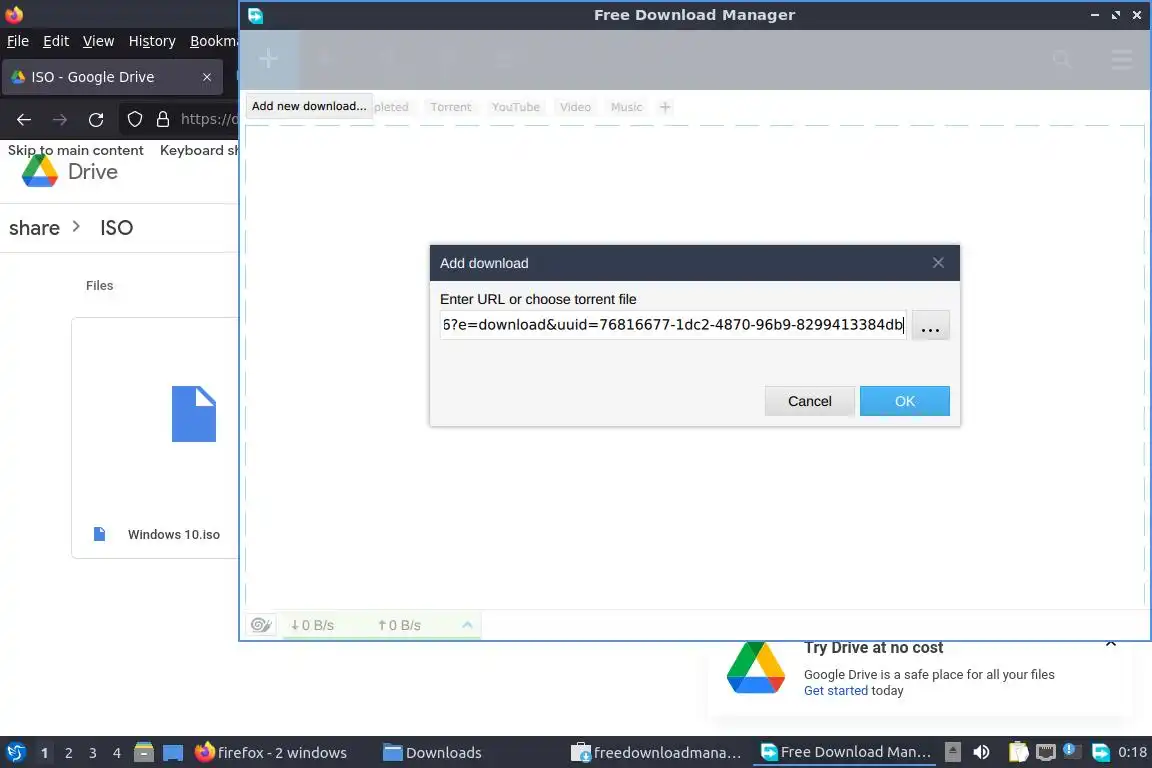
Task: Activate Free Download Manager taskbar item
Action: click(846, 752)
